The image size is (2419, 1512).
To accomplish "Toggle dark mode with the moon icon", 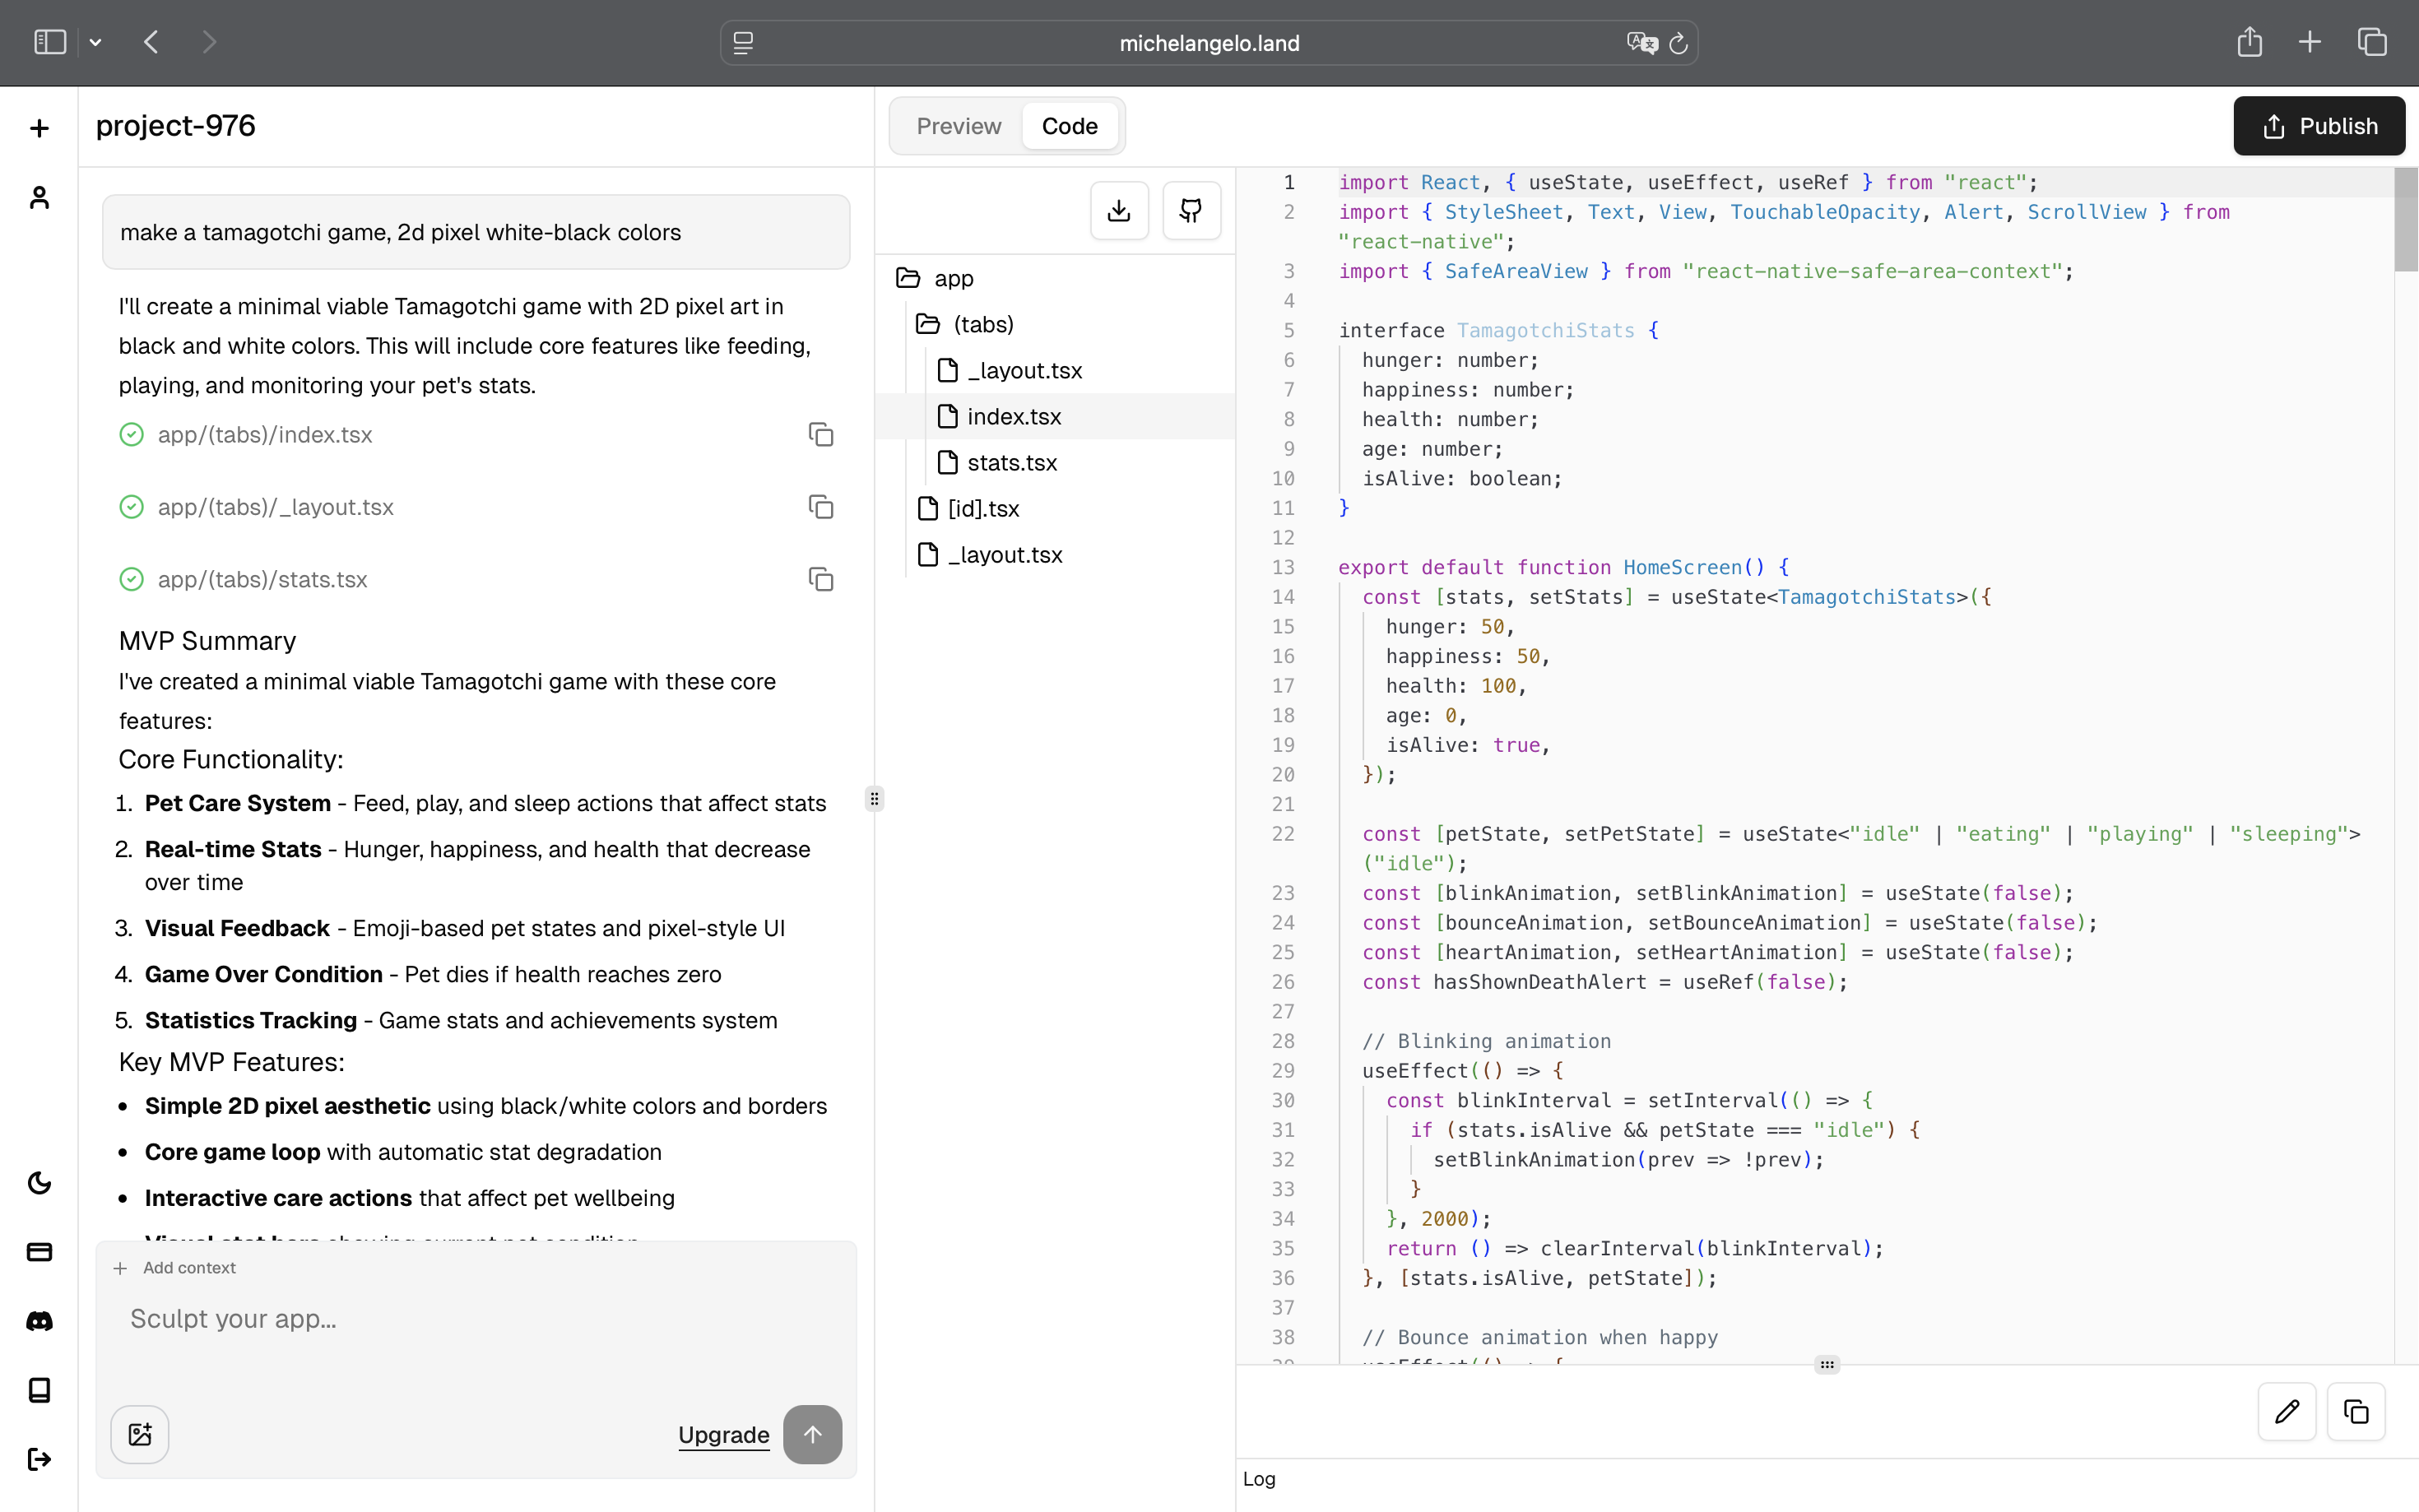I will tap(39, 1183).
